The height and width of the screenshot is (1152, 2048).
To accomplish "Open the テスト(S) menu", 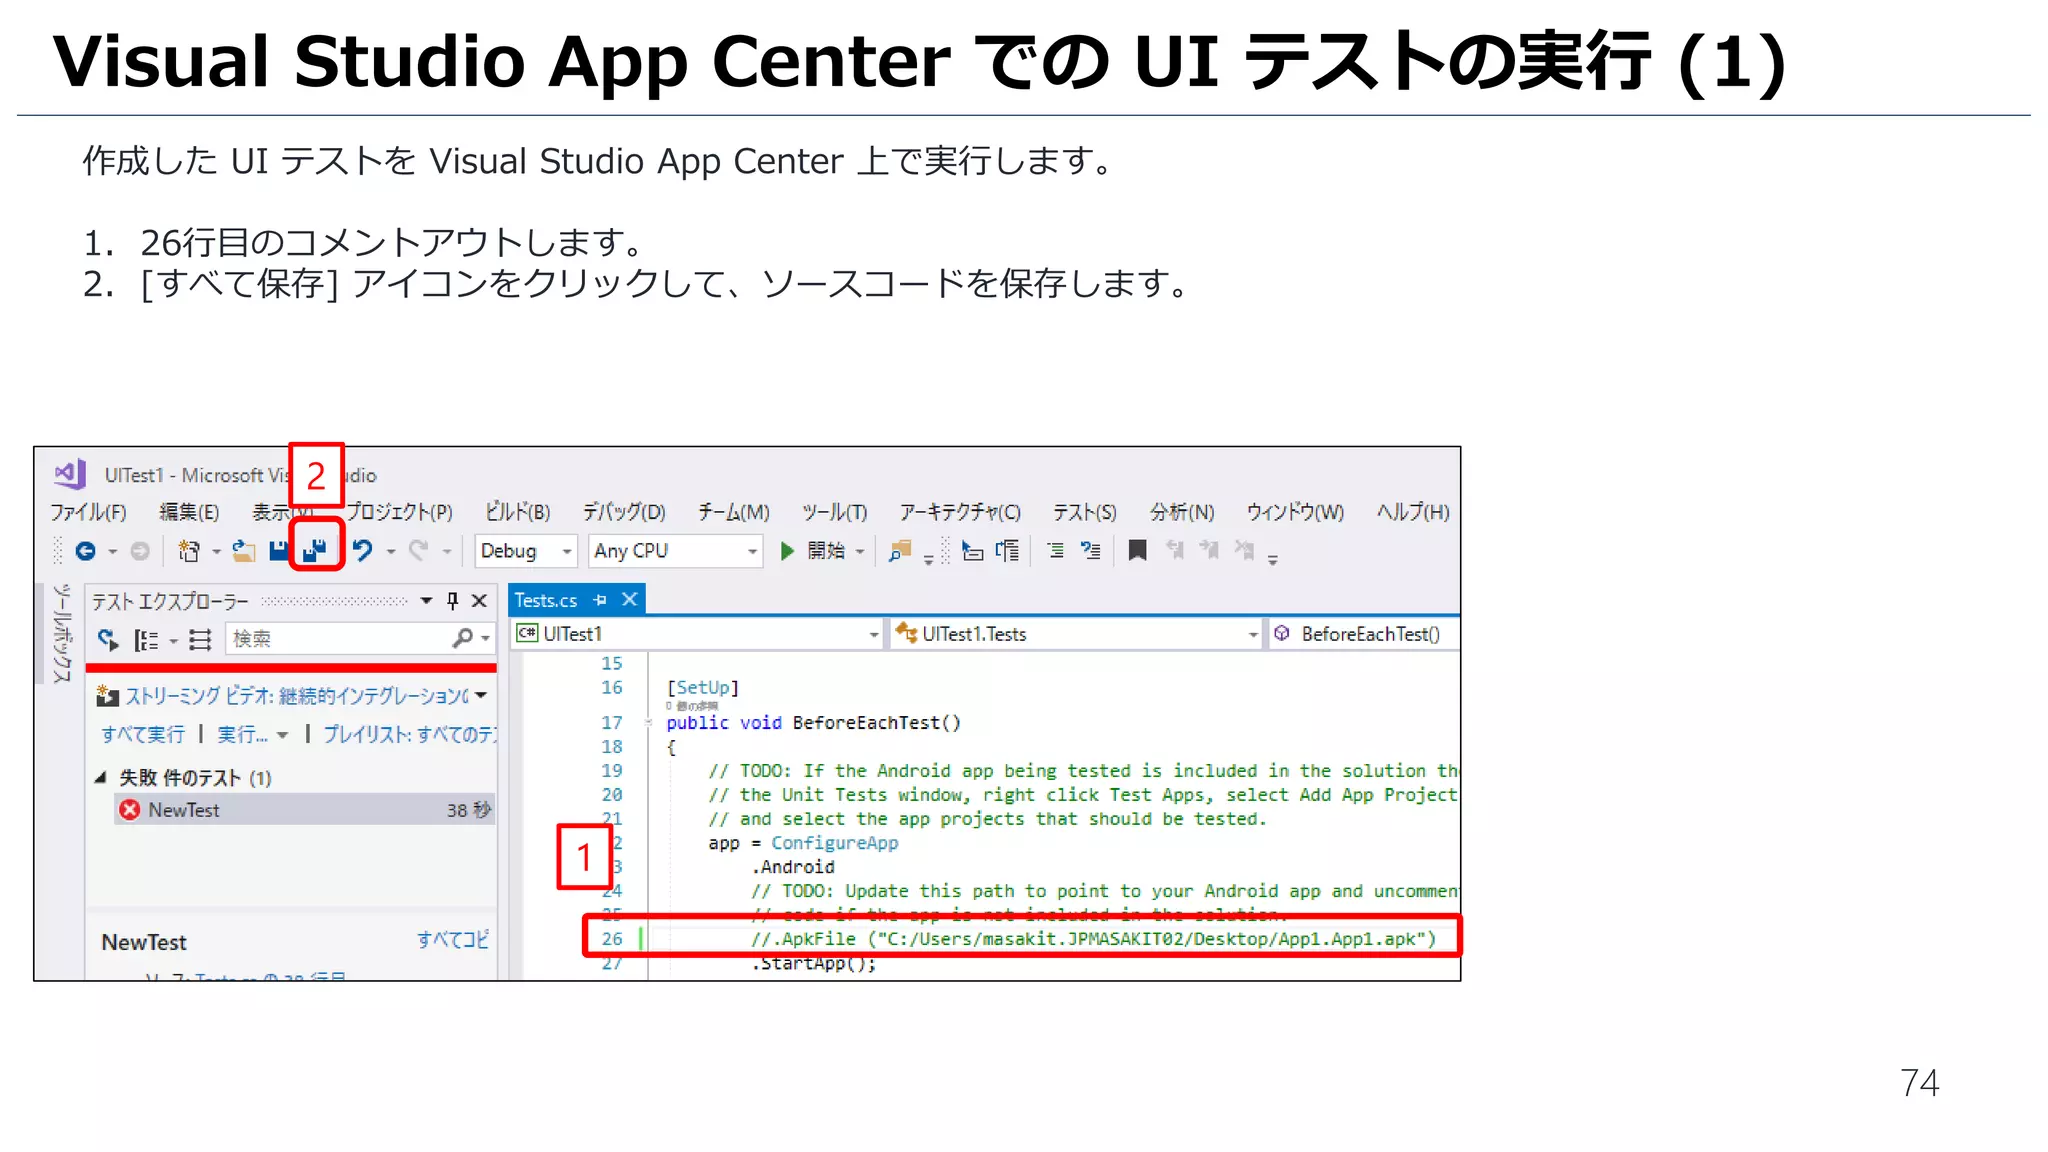I will [1085, 512].
